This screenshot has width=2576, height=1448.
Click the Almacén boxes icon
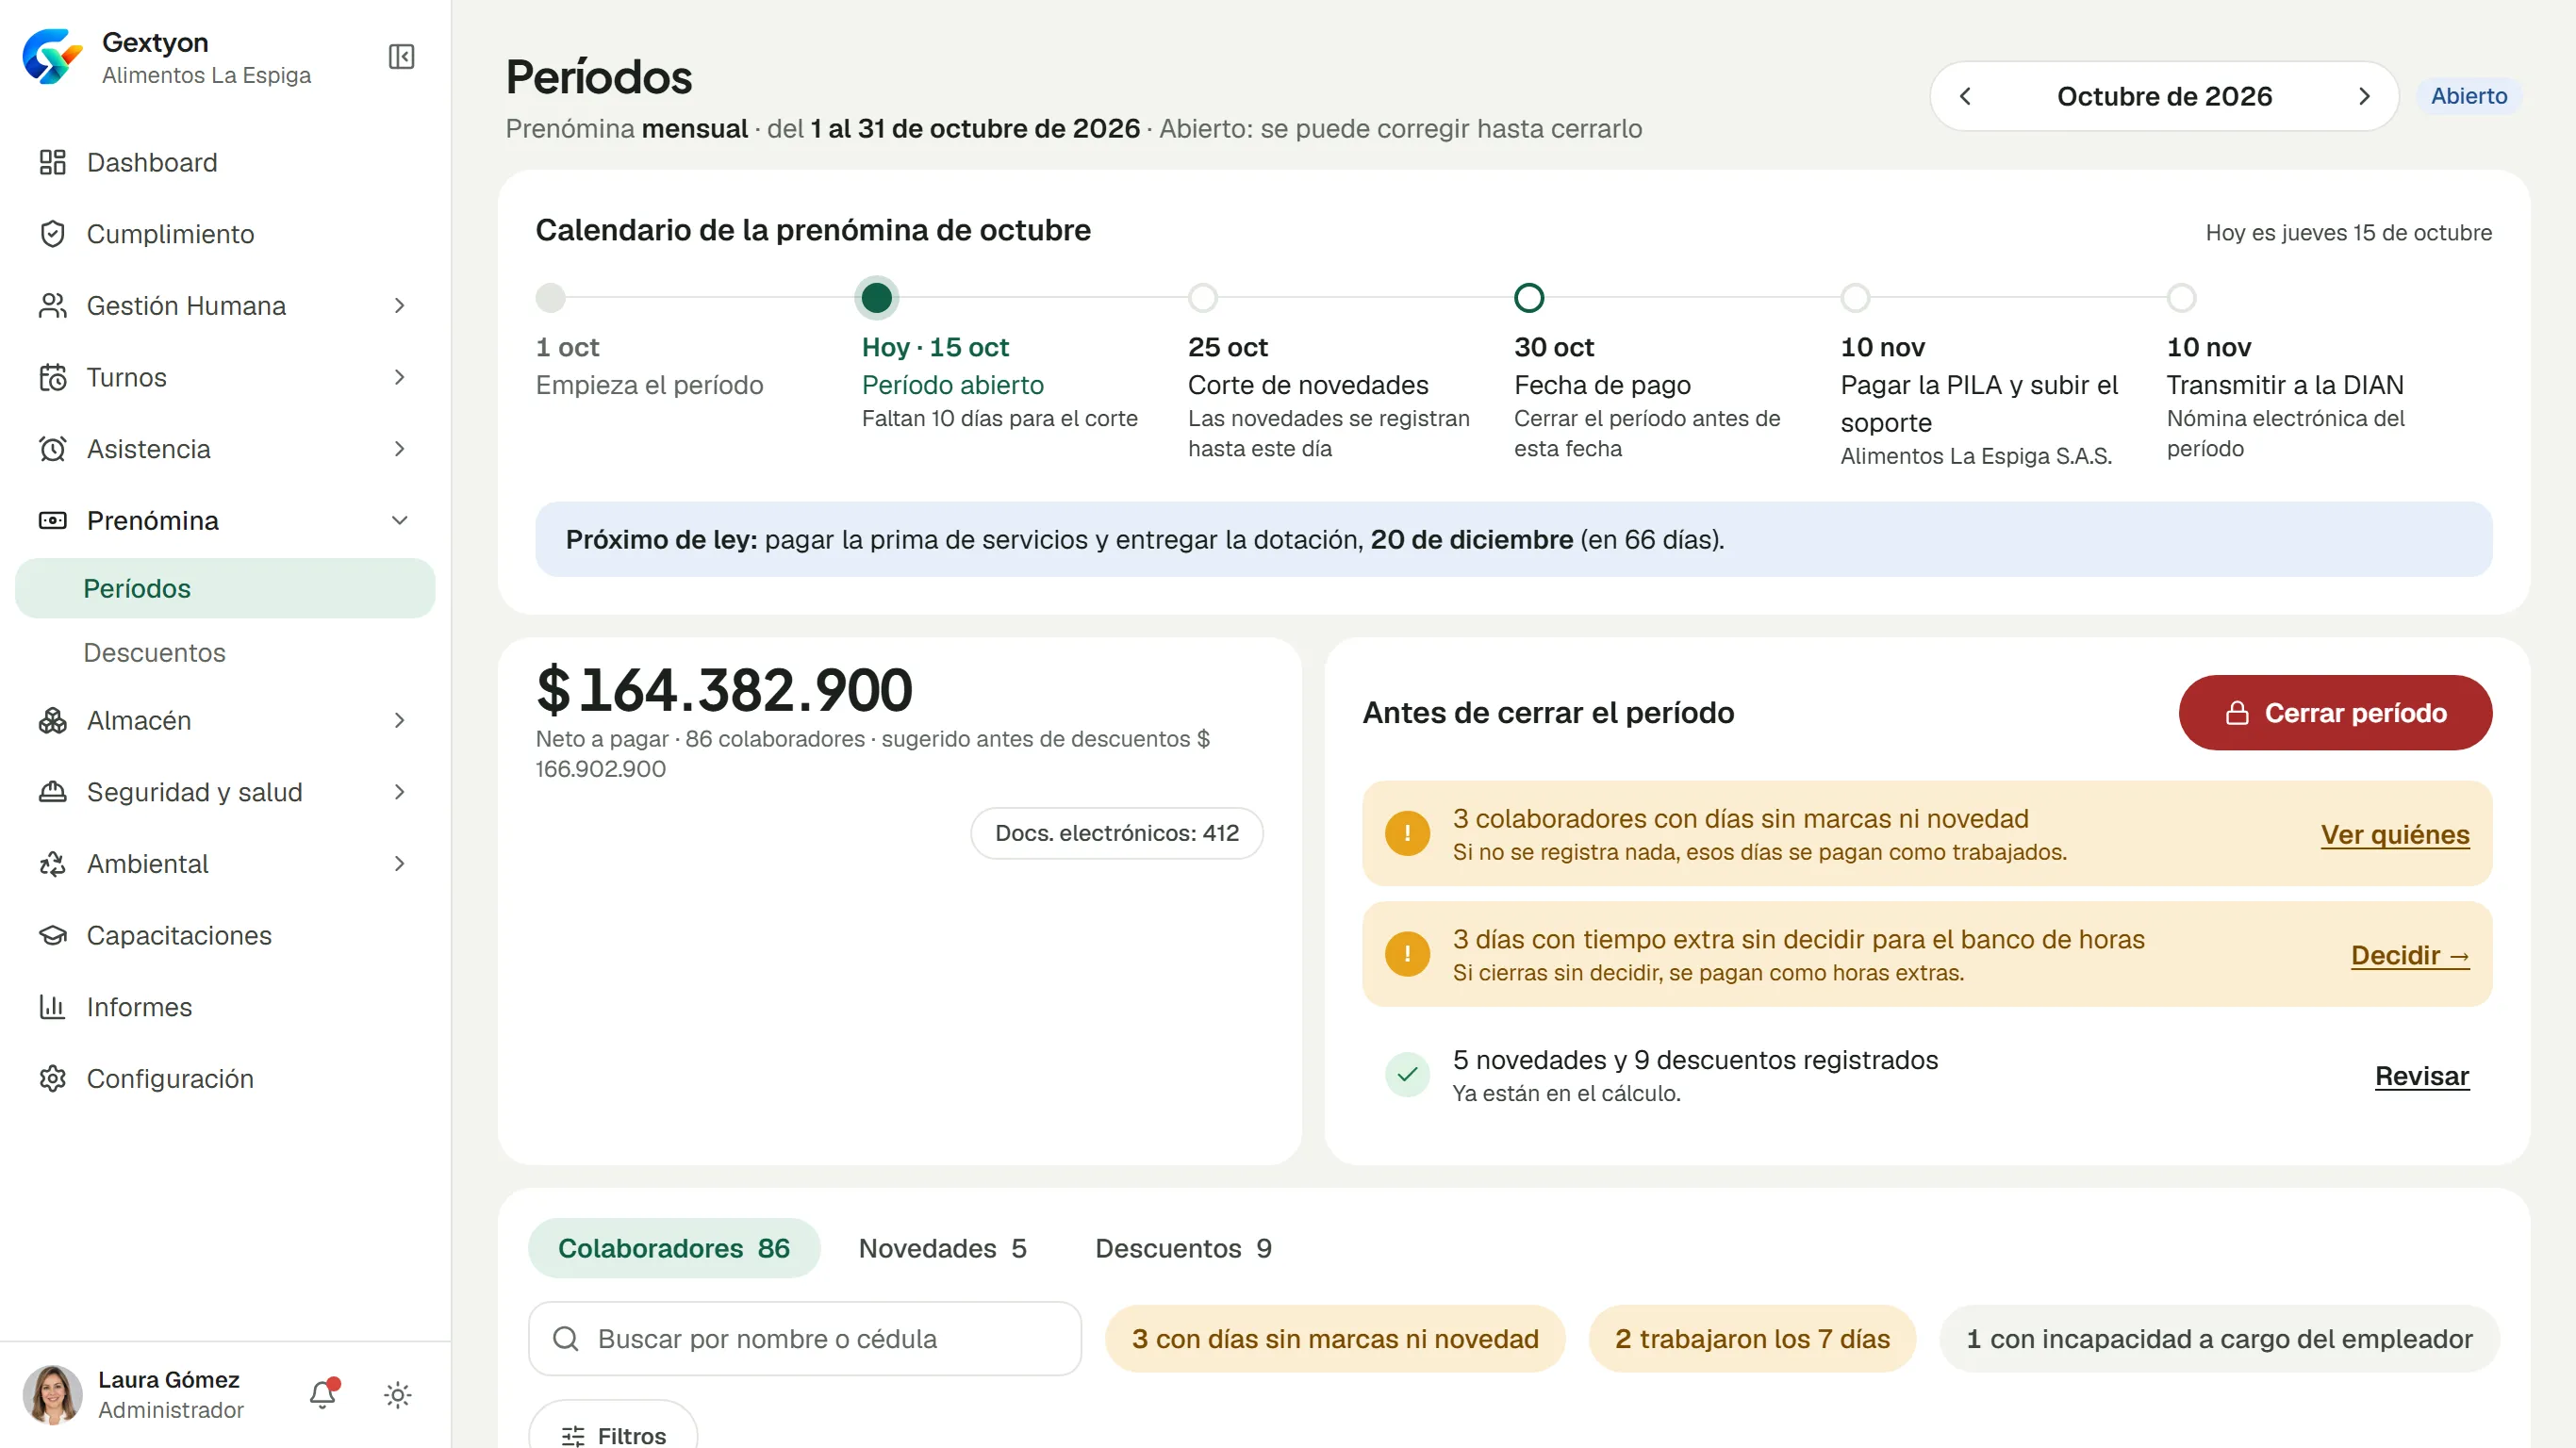[x=53, y=720]
